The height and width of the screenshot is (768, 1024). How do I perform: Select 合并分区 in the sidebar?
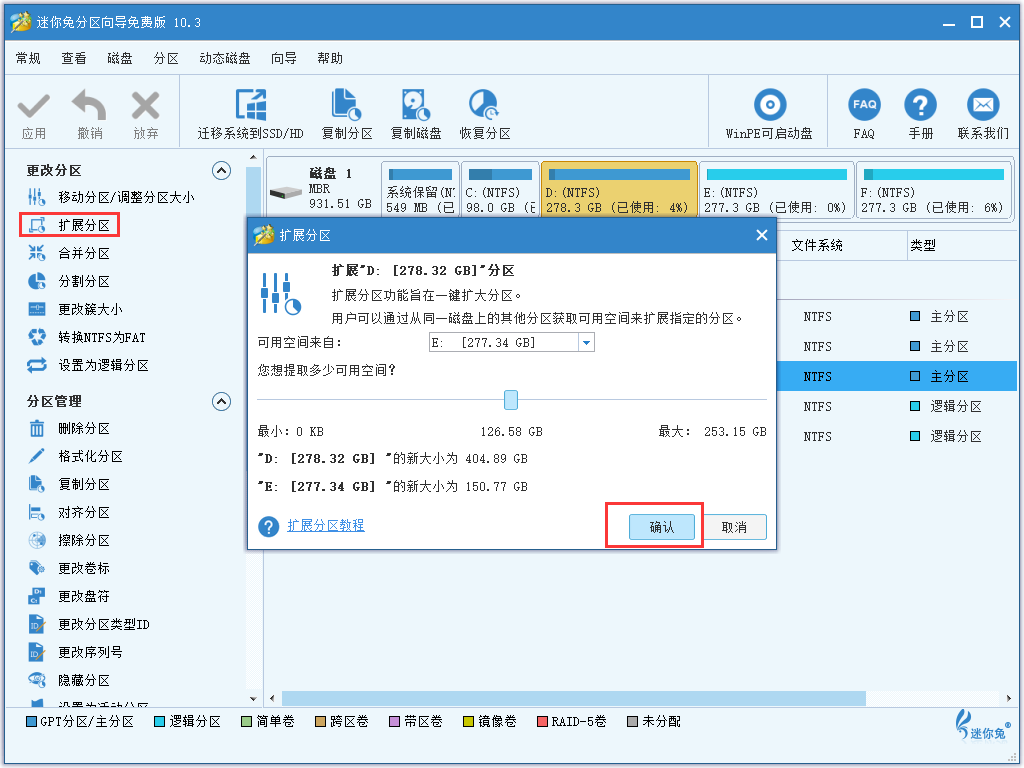[69, 253]
